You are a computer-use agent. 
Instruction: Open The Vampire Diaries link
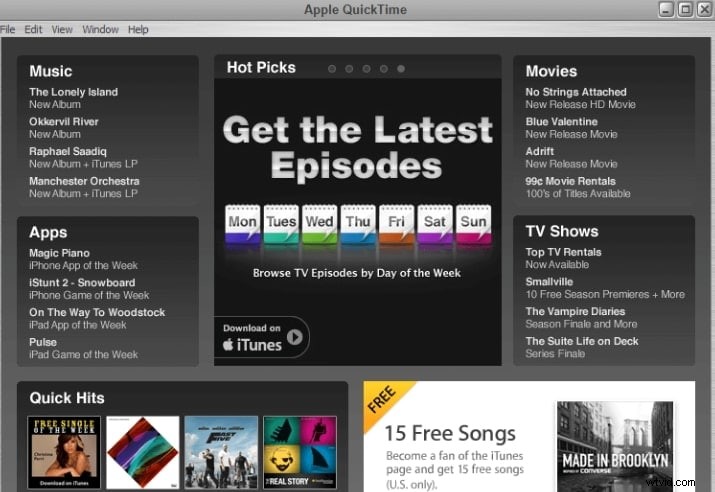pos(581,317)
